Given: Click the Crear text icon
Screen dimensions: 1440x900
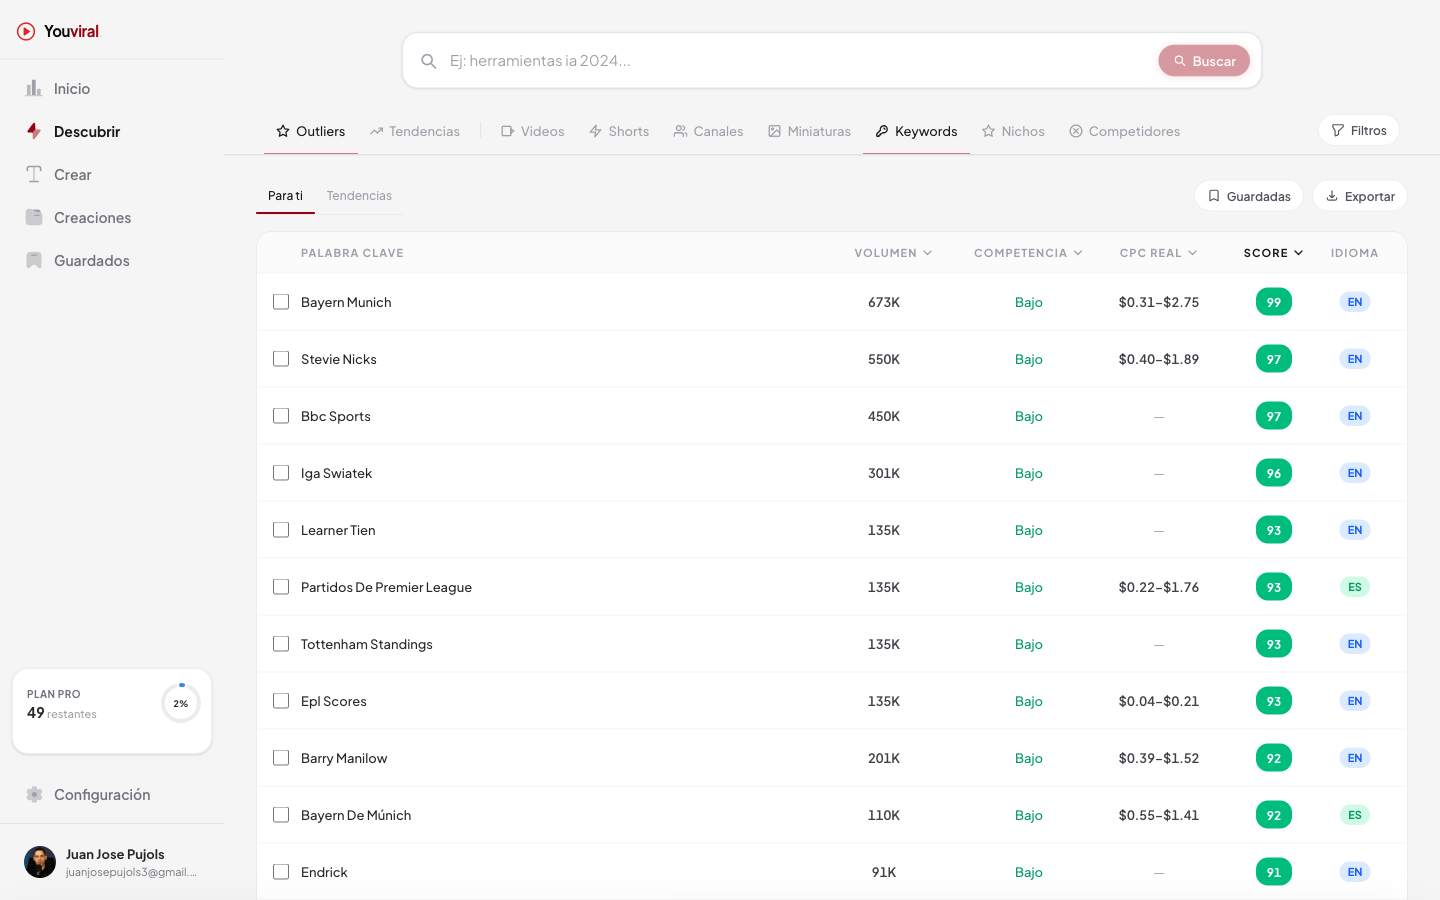Looking at the screenshot, I should point(34,174).
